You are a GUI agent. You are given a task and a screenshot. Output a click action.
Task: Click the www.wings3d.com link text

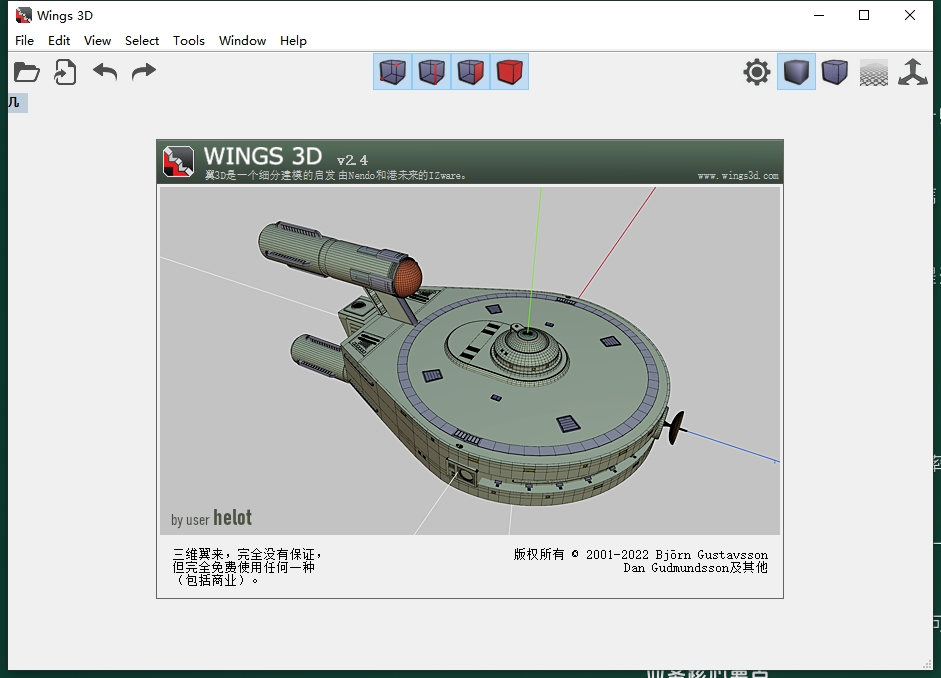pyautogui.click(x=738, y=176)
